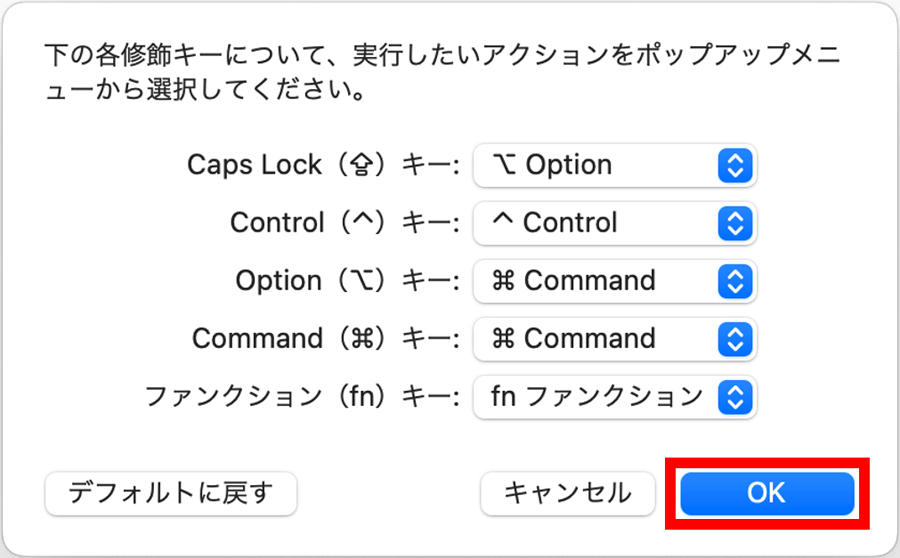Open the Option key popup menu

point(613,281)
